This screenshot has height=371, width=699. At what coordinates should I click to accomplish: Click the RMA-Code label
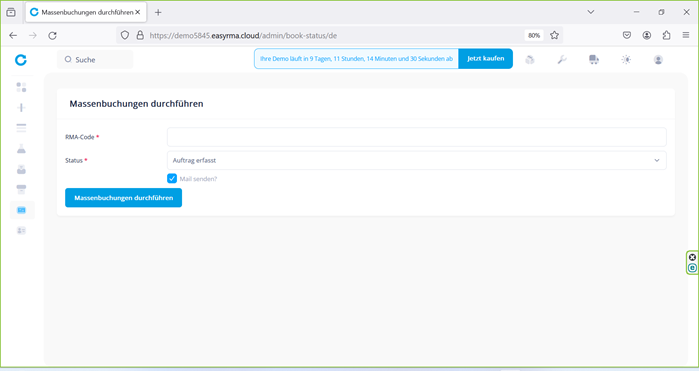(80, 137)
